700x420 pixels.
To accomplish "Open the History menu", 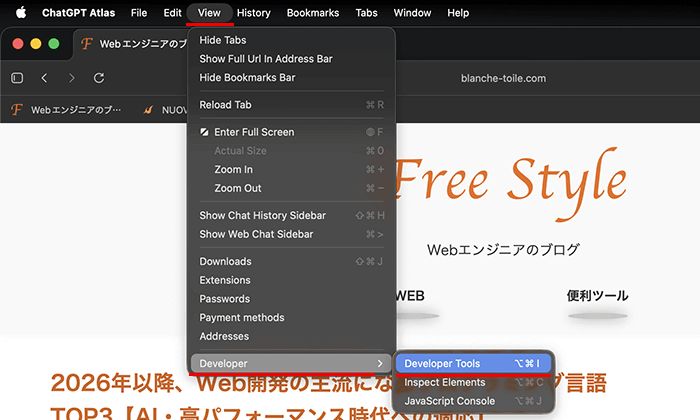I will (x=254, y=13).
